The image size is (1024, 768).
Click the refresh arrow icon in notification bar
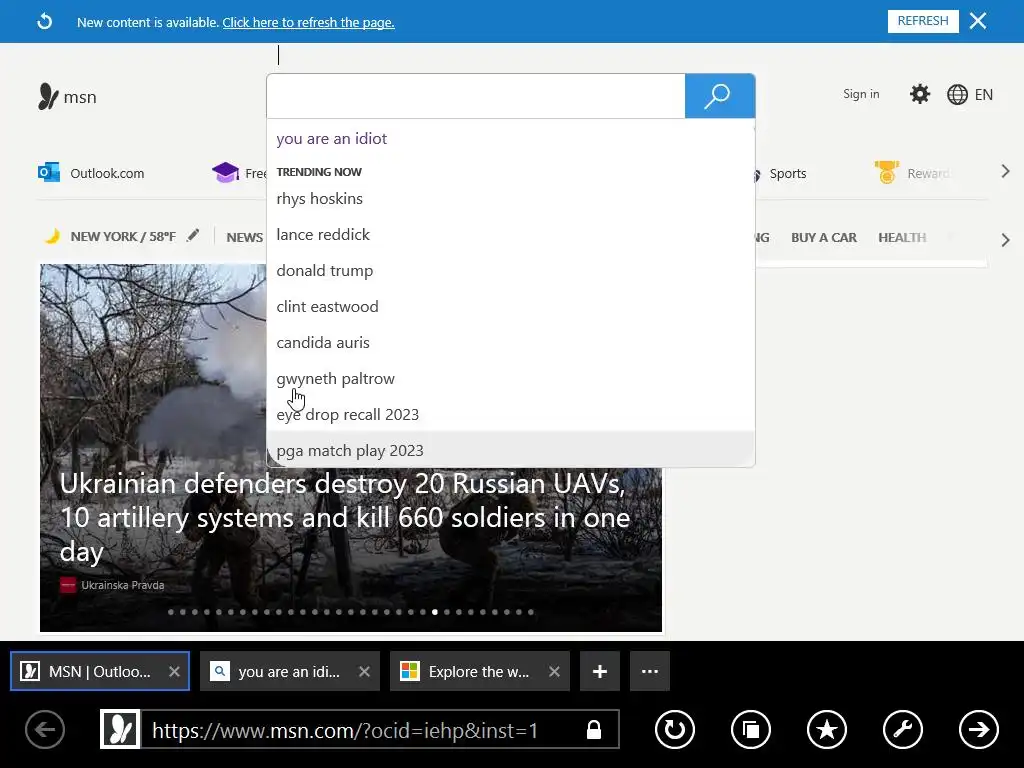[44, 22]
